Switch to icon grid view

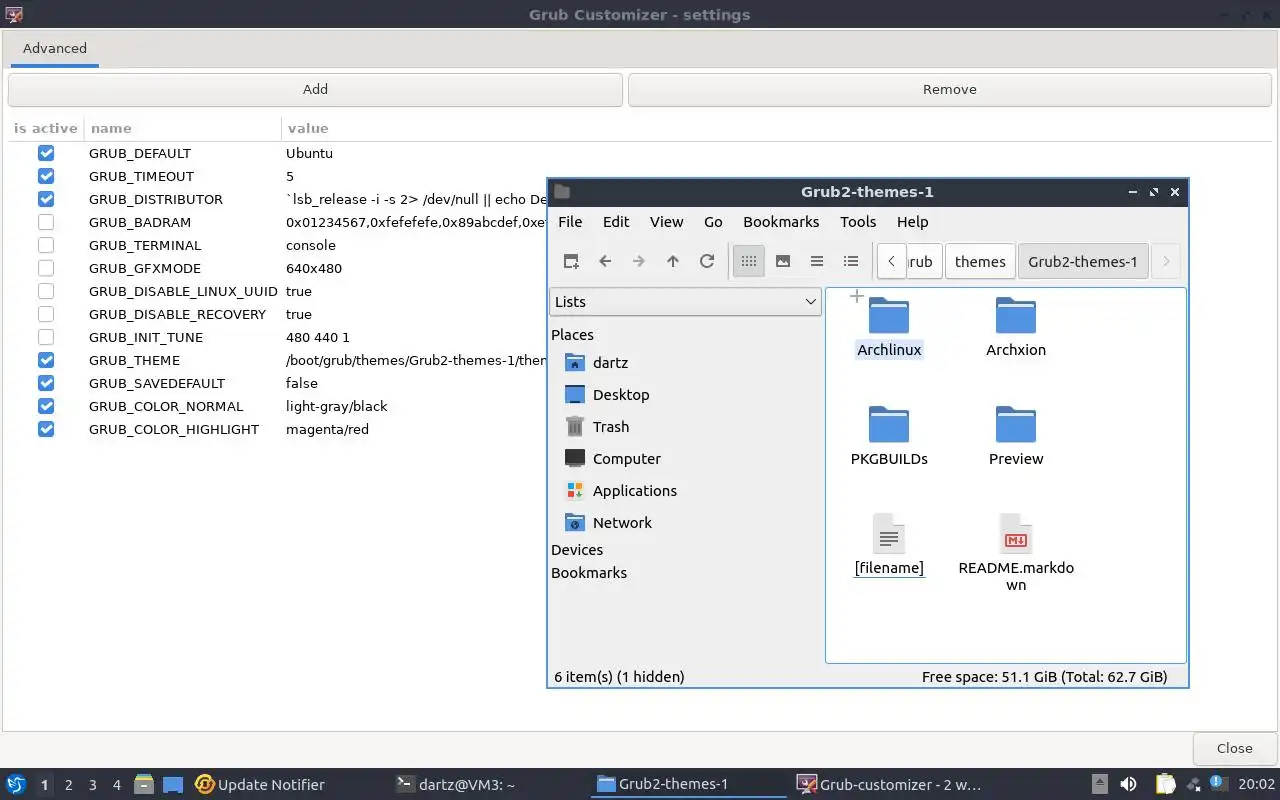(x=749, y=261)
